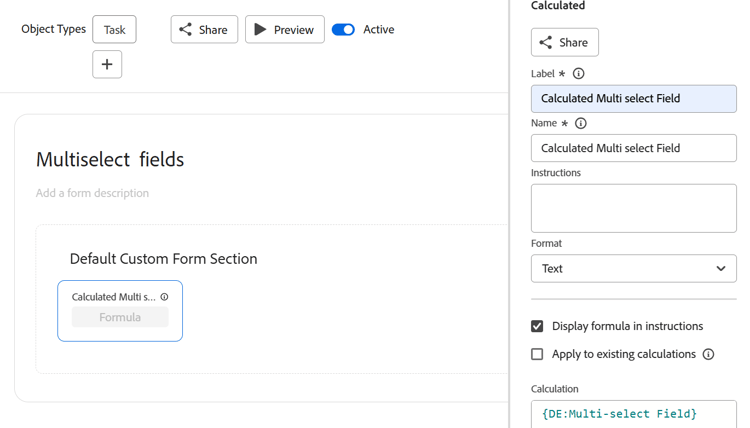Click the Calculation formula box
The height and width of the screenshot is (428, 750).
coord(634,414)
